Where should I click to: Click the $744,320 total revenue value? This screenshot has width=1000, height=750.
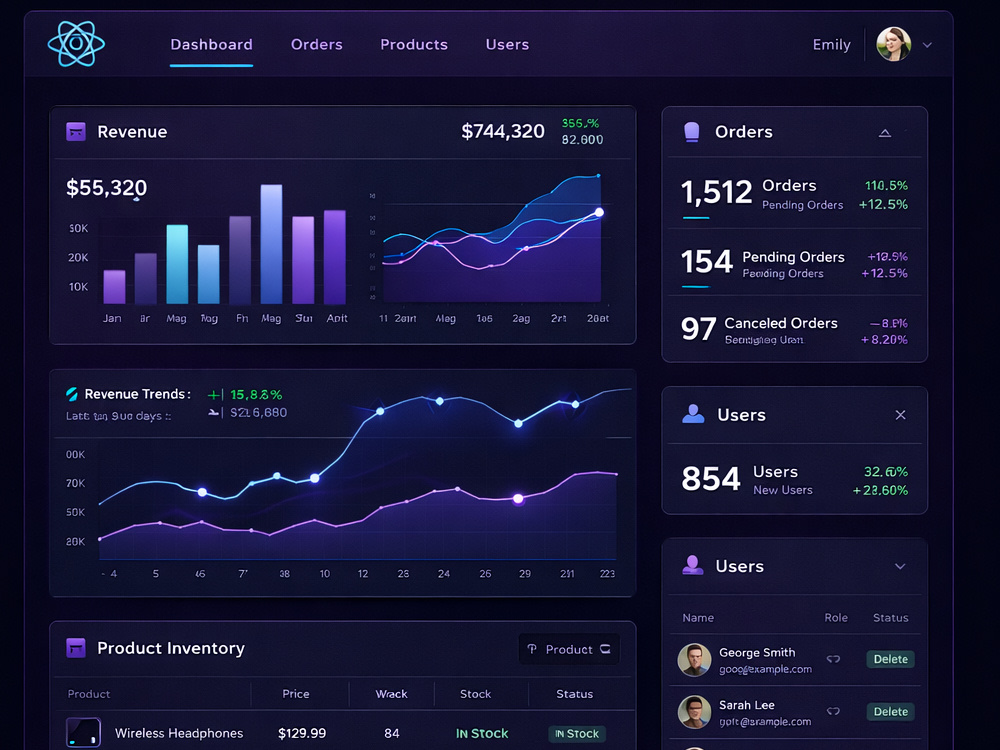pyautogui.click(x=503, y=131)
